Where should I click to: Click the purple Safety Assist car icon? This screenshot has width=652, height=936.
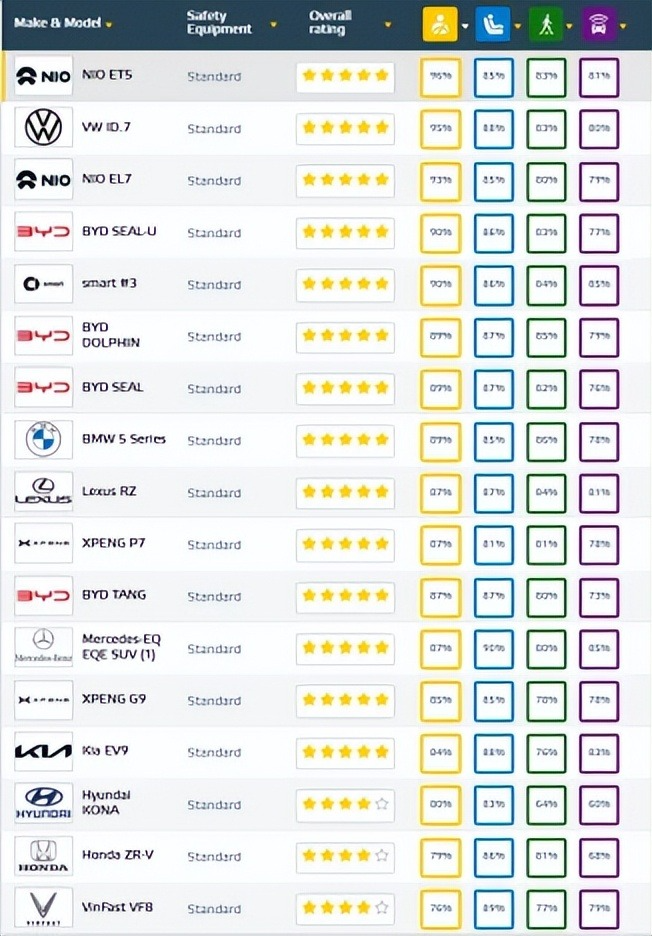click(x=598, y=24)
